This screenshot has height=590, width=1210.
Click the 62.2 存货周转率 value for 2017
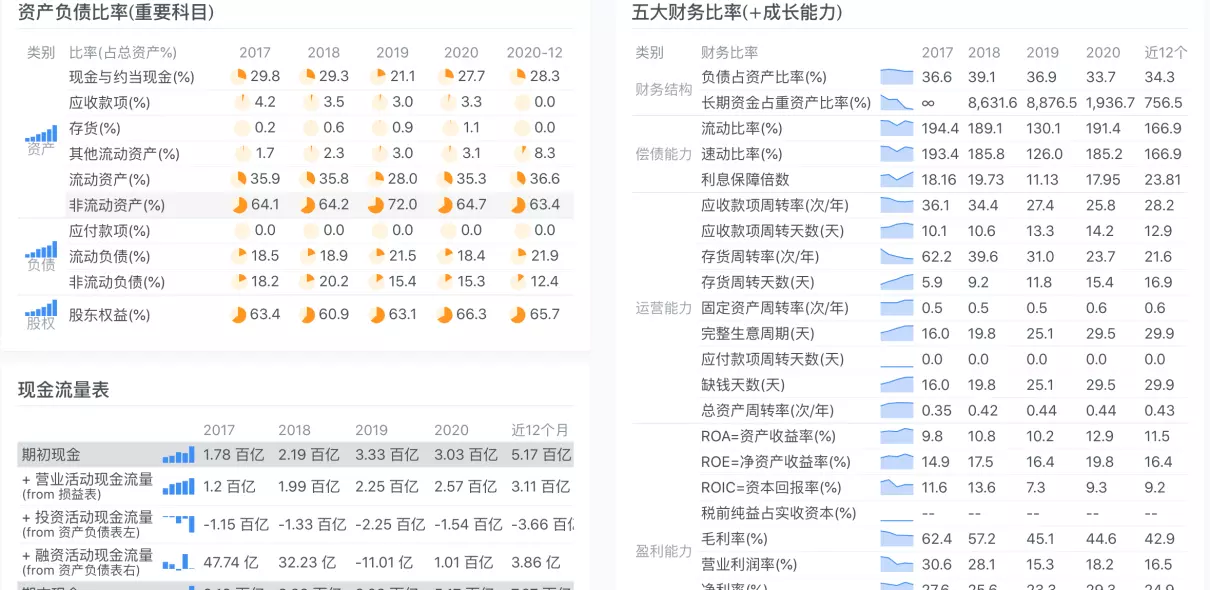936,256
